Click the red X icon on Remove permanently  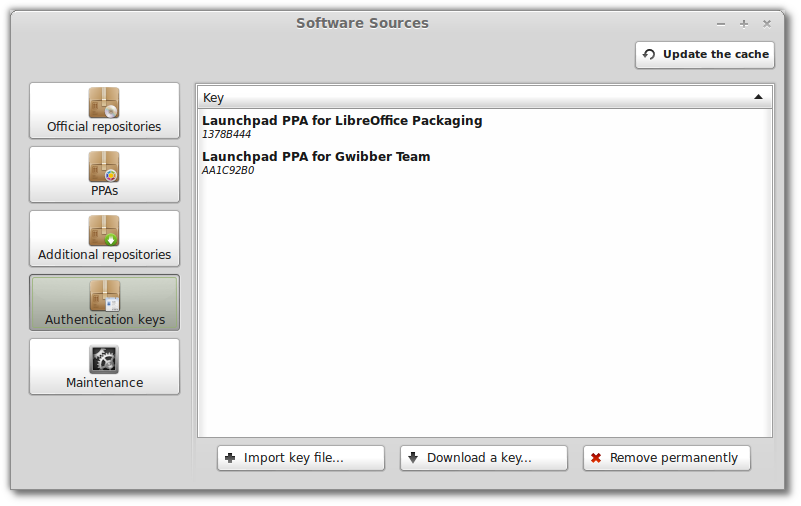596,458
